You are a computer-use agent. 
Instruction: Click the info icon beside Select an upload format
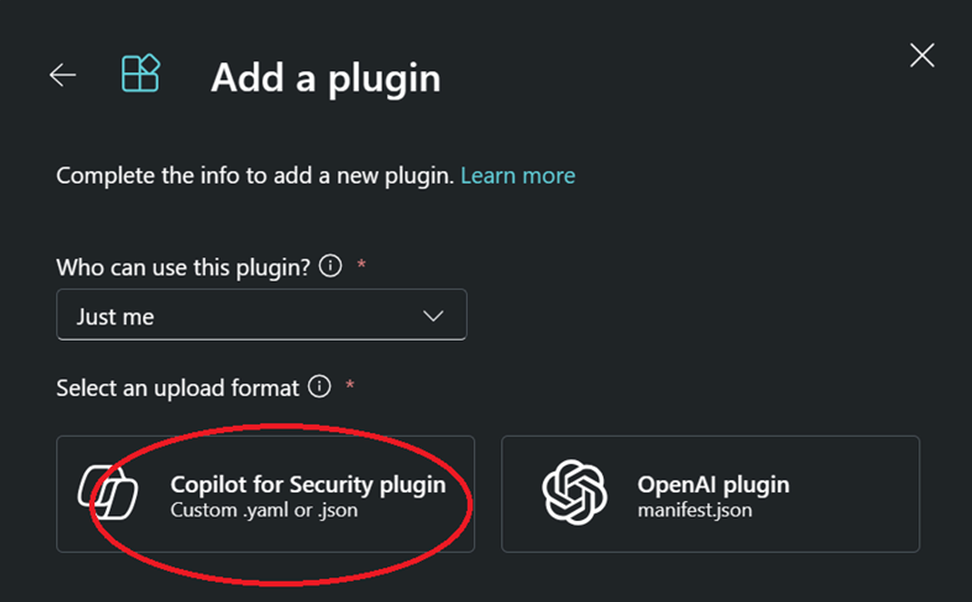click(x=319, y=386)
